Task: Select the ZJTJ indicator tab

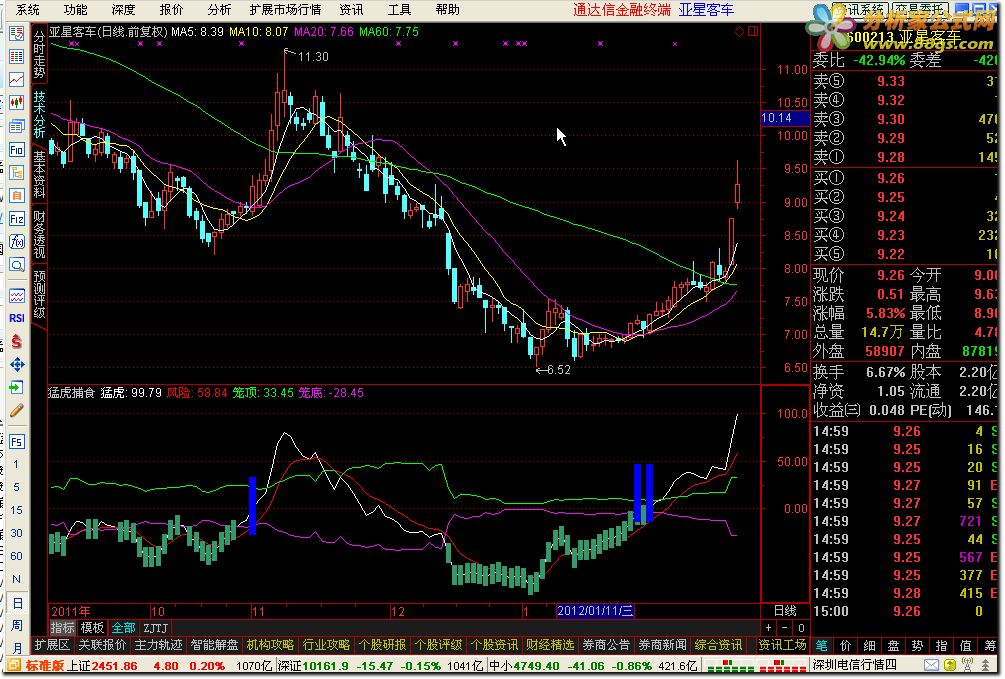Action: click(x=155, y=628)
